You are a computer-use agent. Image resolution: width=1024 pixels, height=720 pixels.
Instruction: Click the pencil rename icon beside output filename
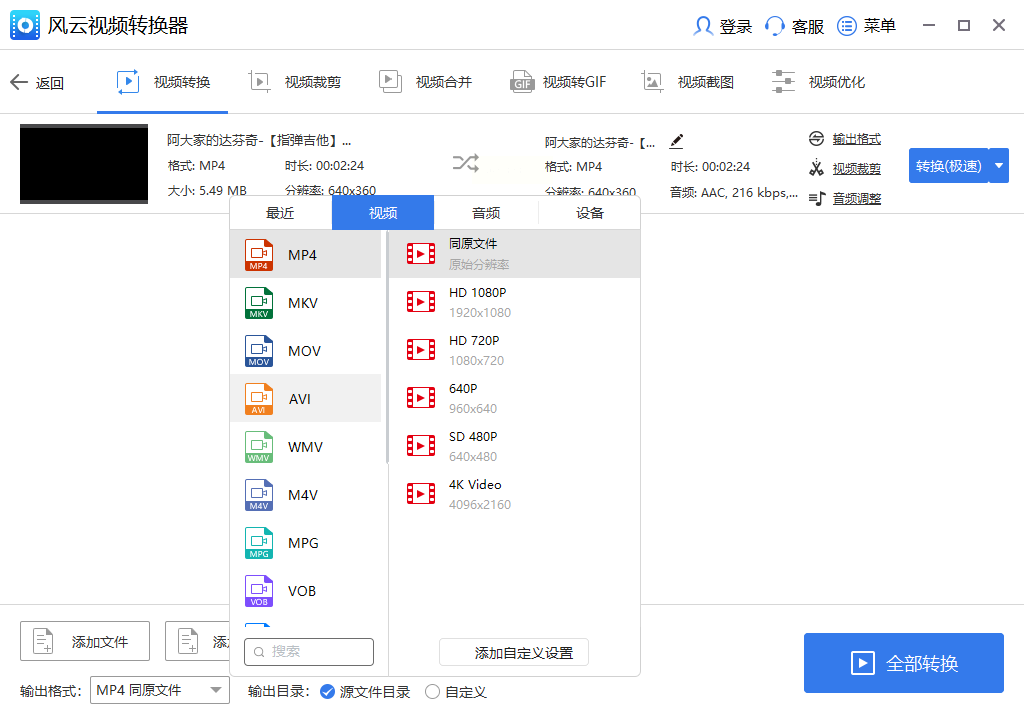click(x=677, y=141)
